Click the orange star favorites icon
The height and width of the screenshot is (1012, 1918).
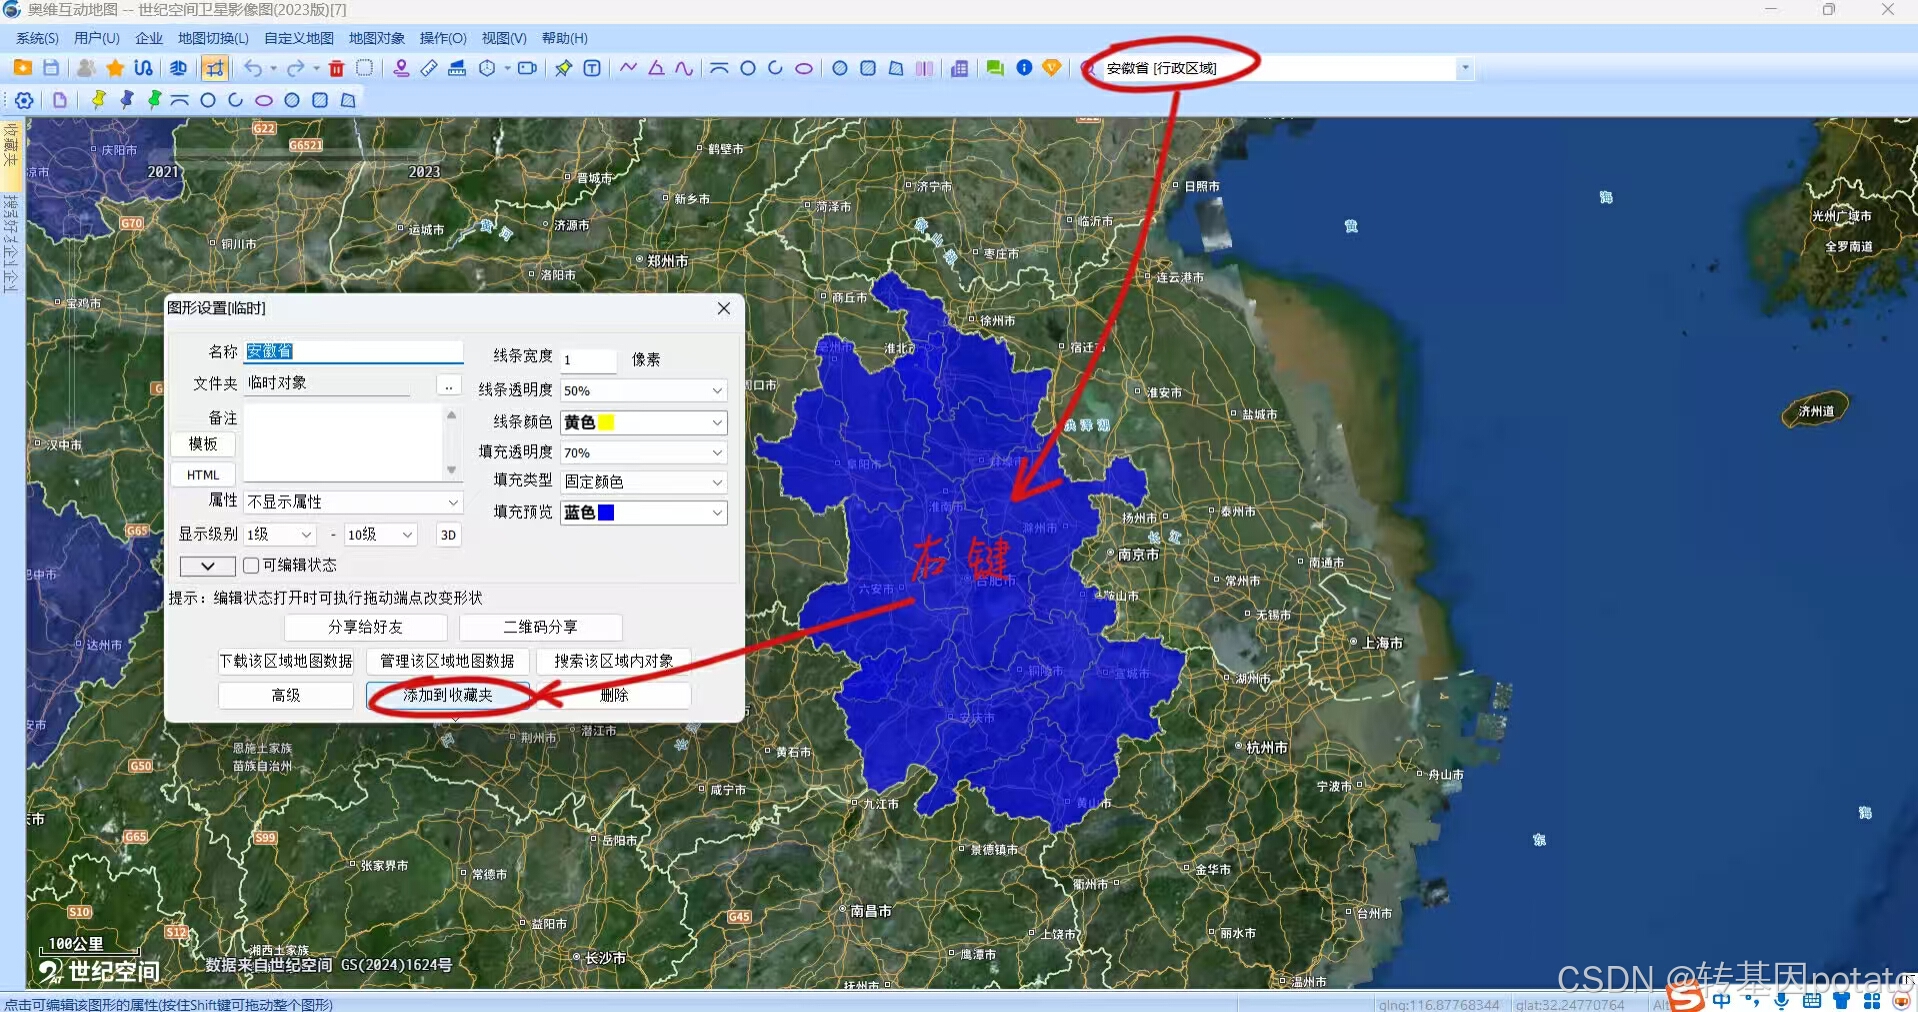click(x=115, y=68)
